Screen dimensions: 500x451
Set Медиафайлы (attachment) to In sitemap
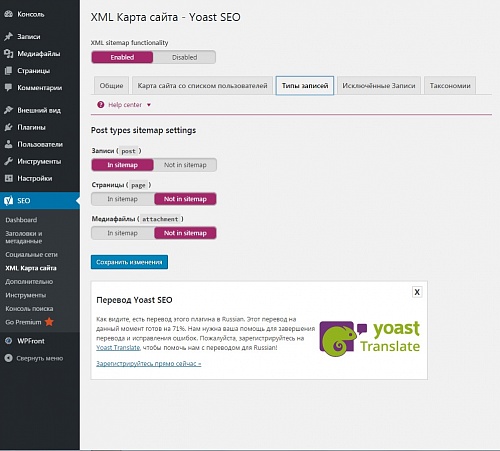[122, 233]
